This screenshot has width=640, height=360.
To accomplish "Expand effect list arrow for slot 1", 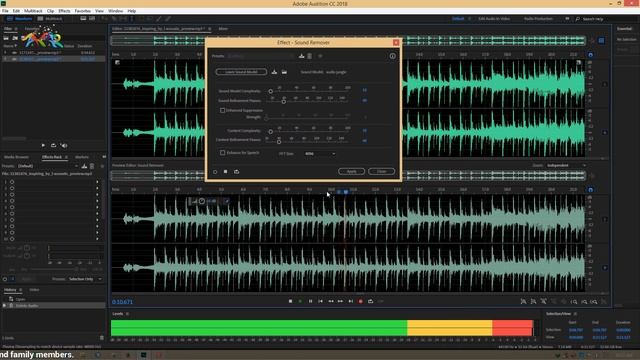I will [x=97, y=182].
